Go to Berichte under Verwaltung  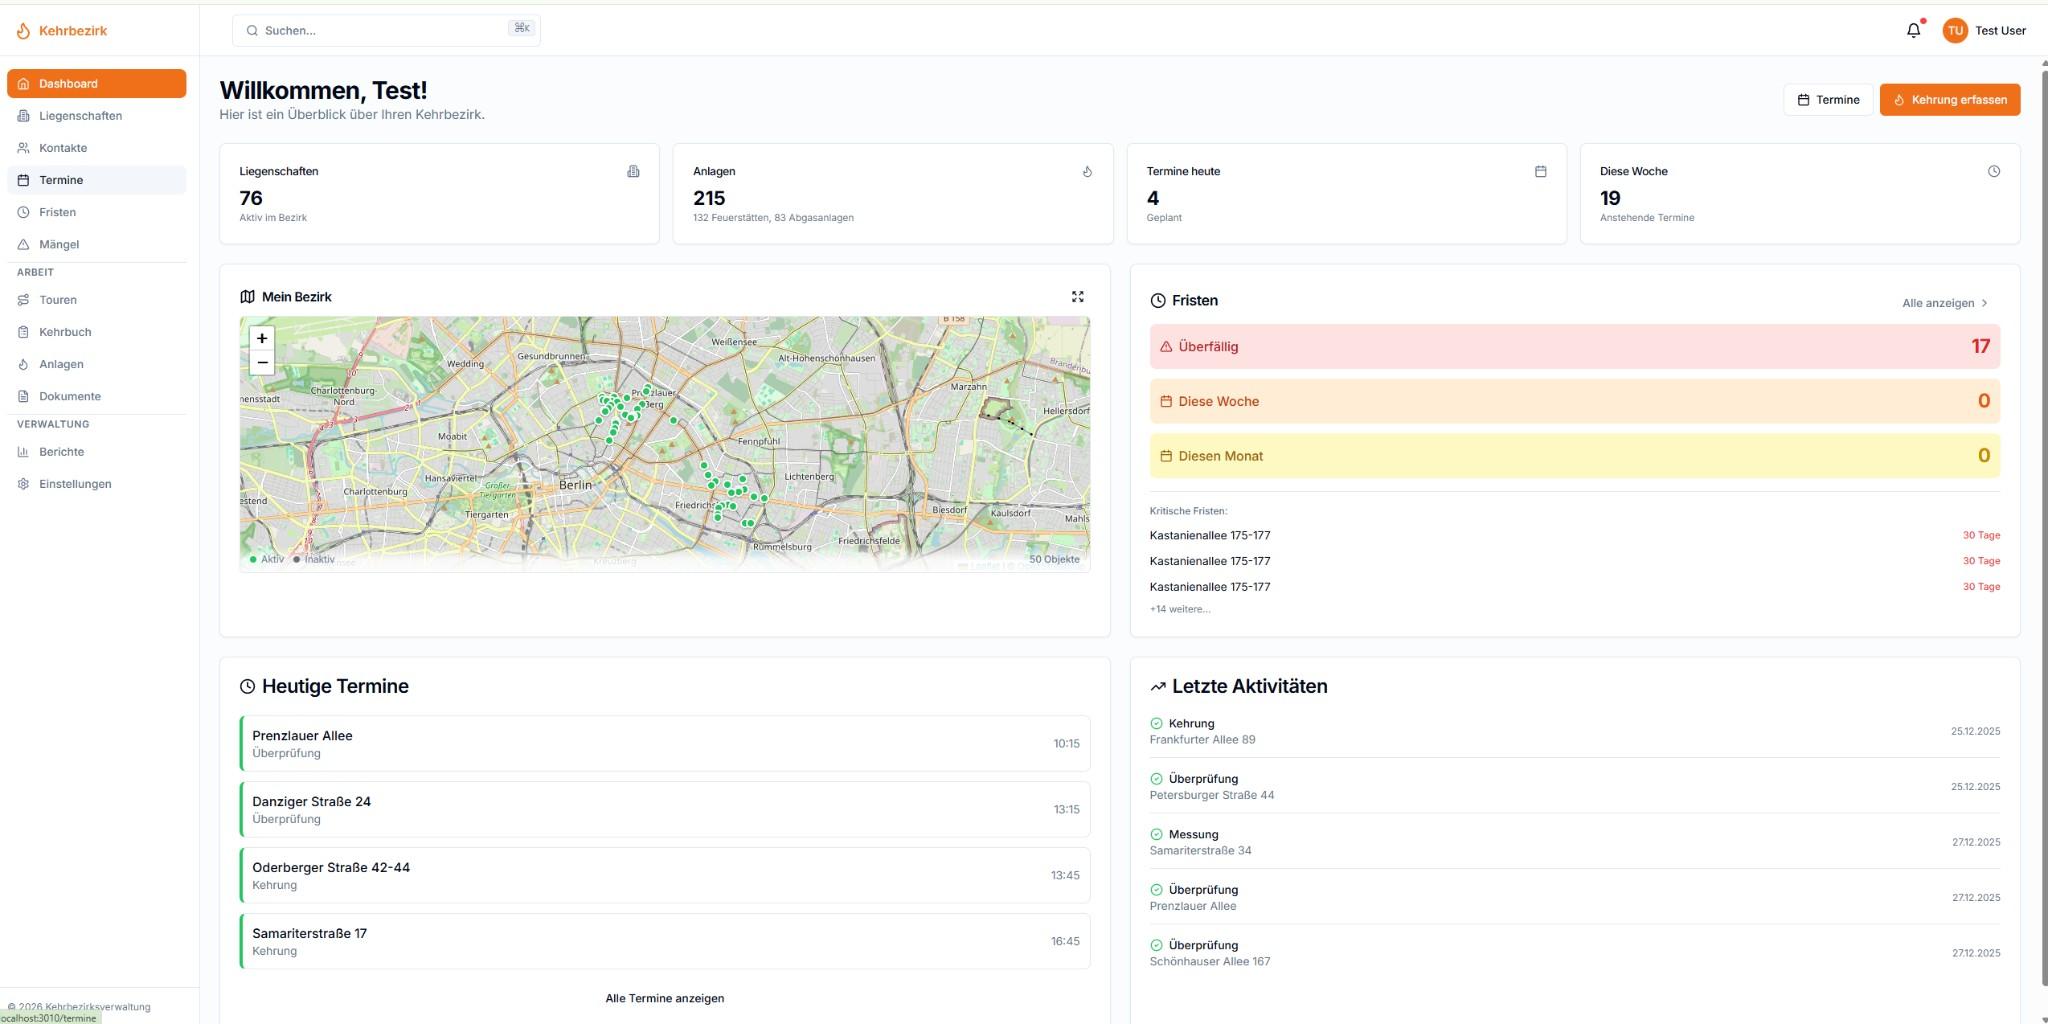[x=96, y=452]
